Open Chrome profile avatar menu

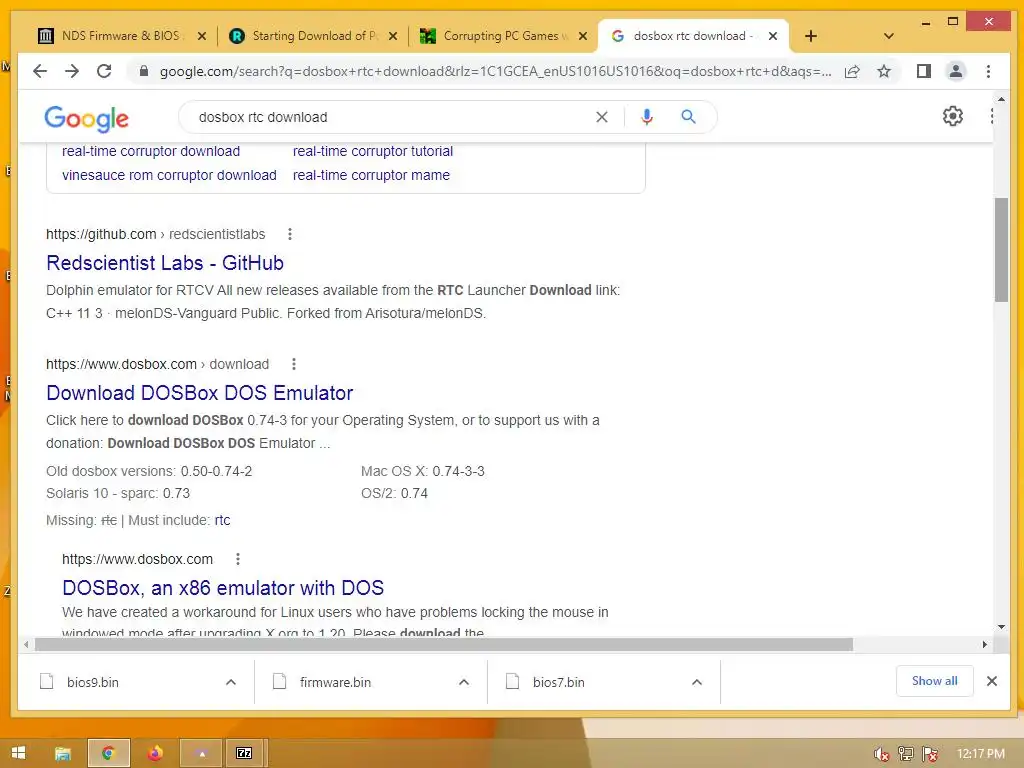[x=955, y=71]
